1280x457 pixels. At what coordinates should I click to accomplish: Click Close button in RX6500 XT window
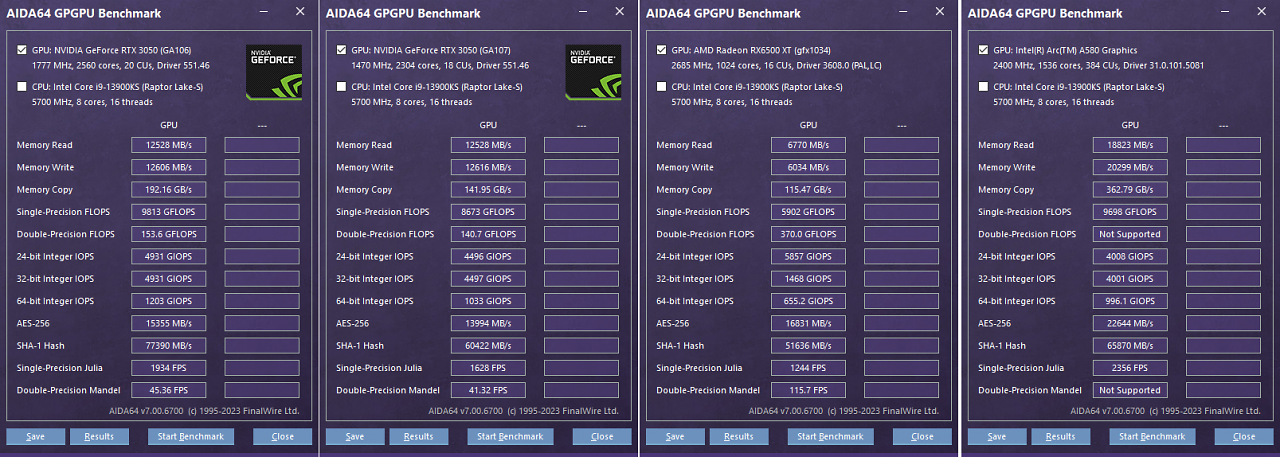click(x=922, y=436)
